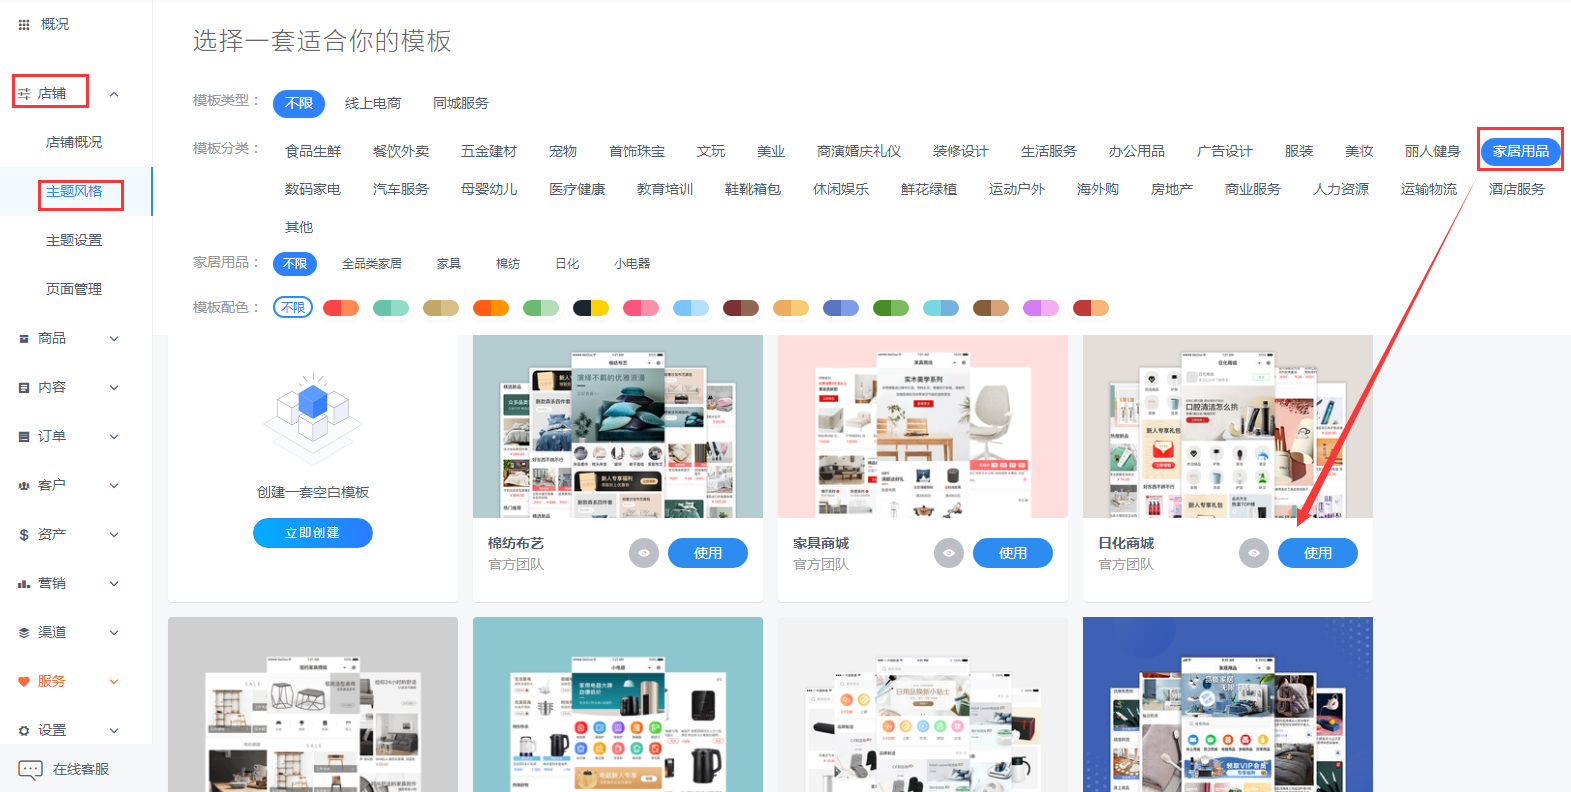The image size is (1571, 792).
Task: Open 页面管理 in the sidebar
Action: pyautogui.click(x=74, y=290)
